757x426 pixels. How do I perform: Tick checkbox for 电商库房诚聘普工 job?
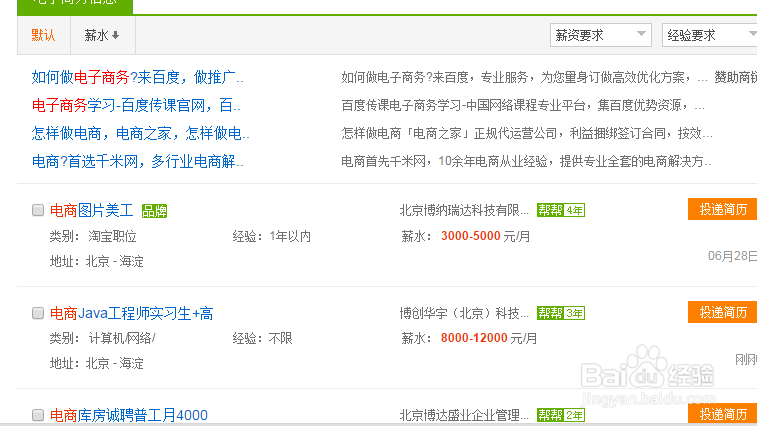point(38,415)
